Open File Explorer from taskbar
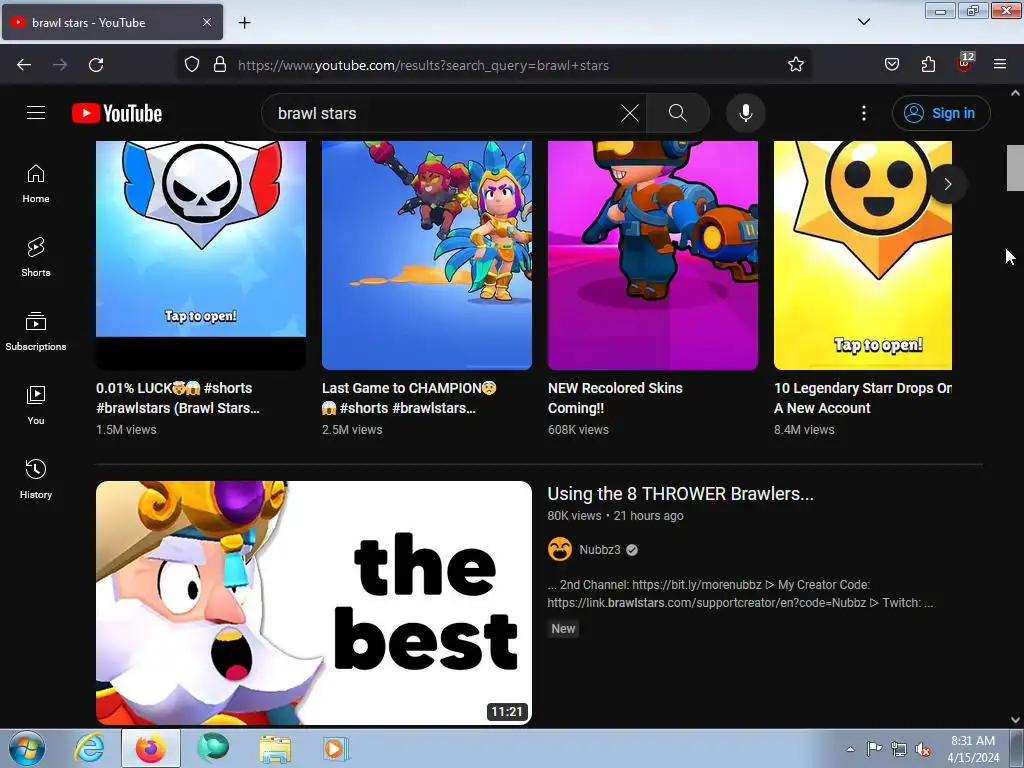Screen dimensions: 1024x768 pos(275,748)
